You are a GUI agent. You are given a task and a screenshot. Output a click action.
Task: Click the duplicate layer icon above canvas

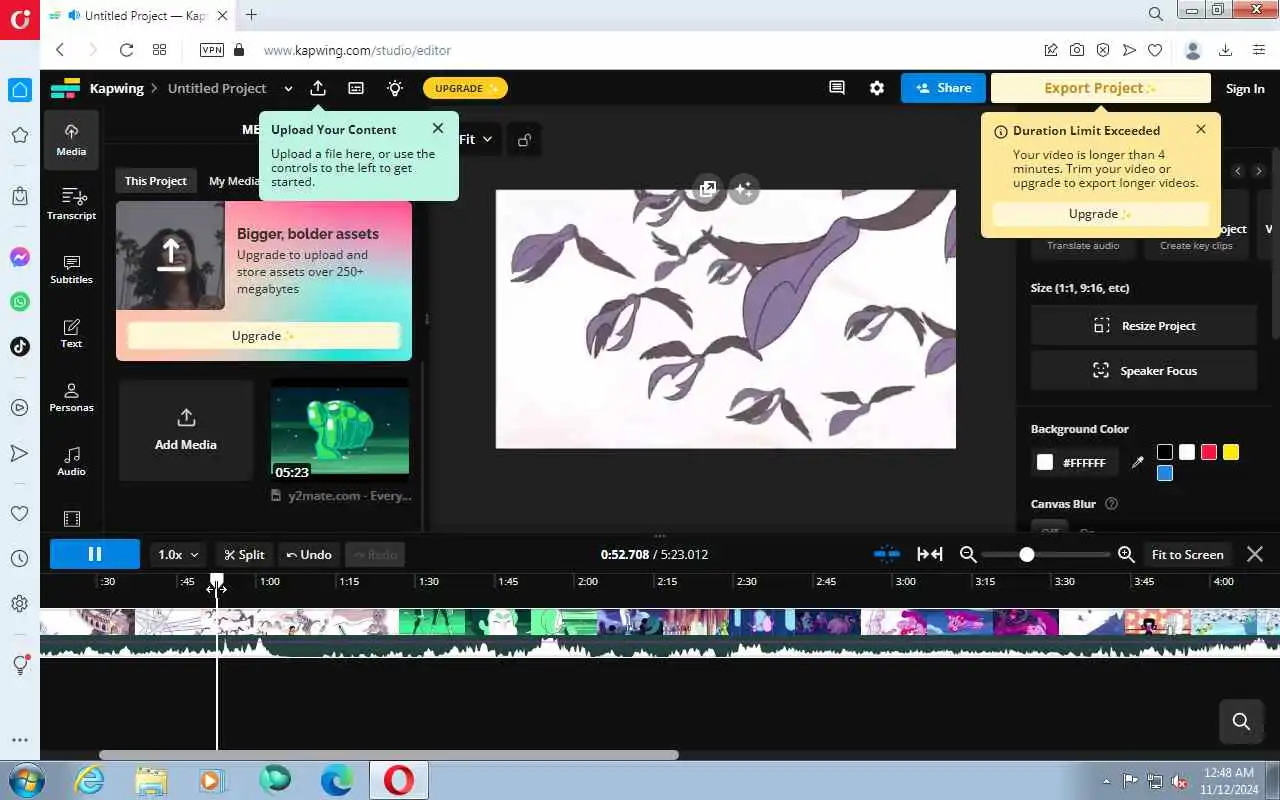point(708,188)
